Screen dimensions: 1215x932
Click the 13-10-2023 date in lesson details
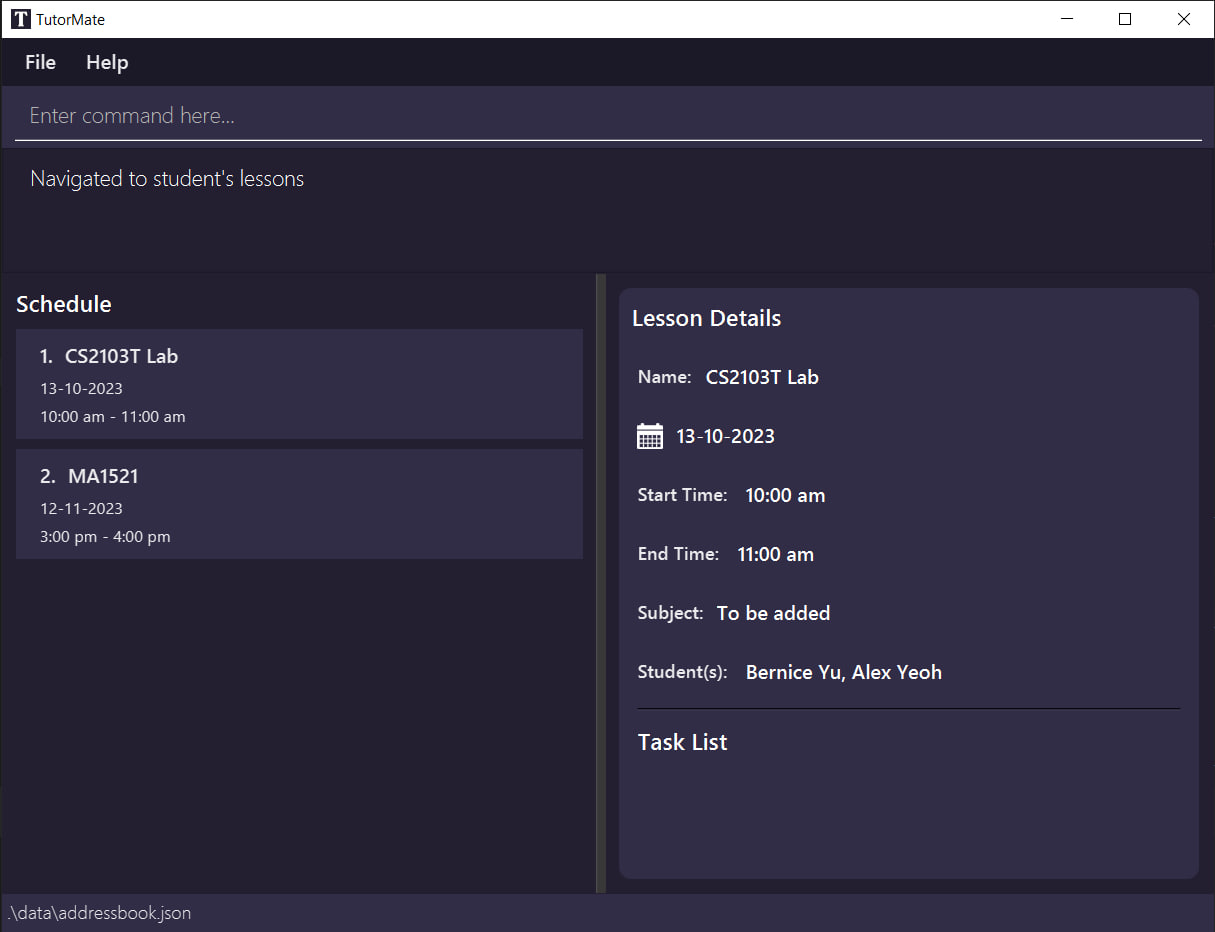point(726,436)
